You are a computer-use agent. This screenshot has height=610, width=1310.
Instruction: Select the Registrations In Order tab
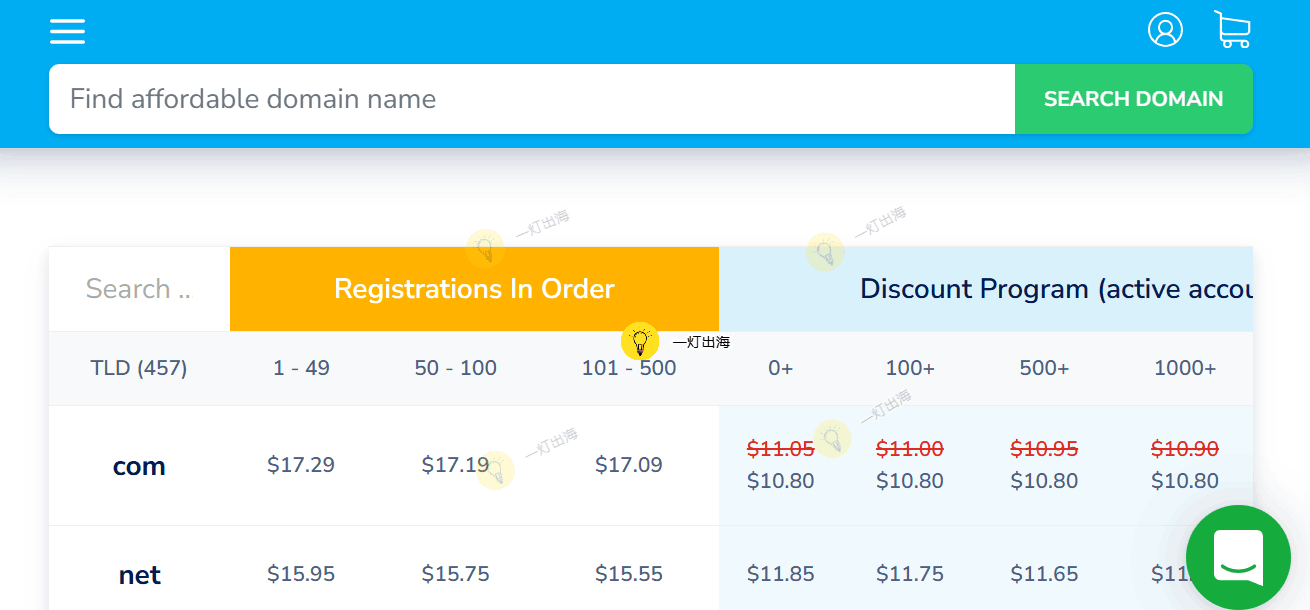click(474, 289)
